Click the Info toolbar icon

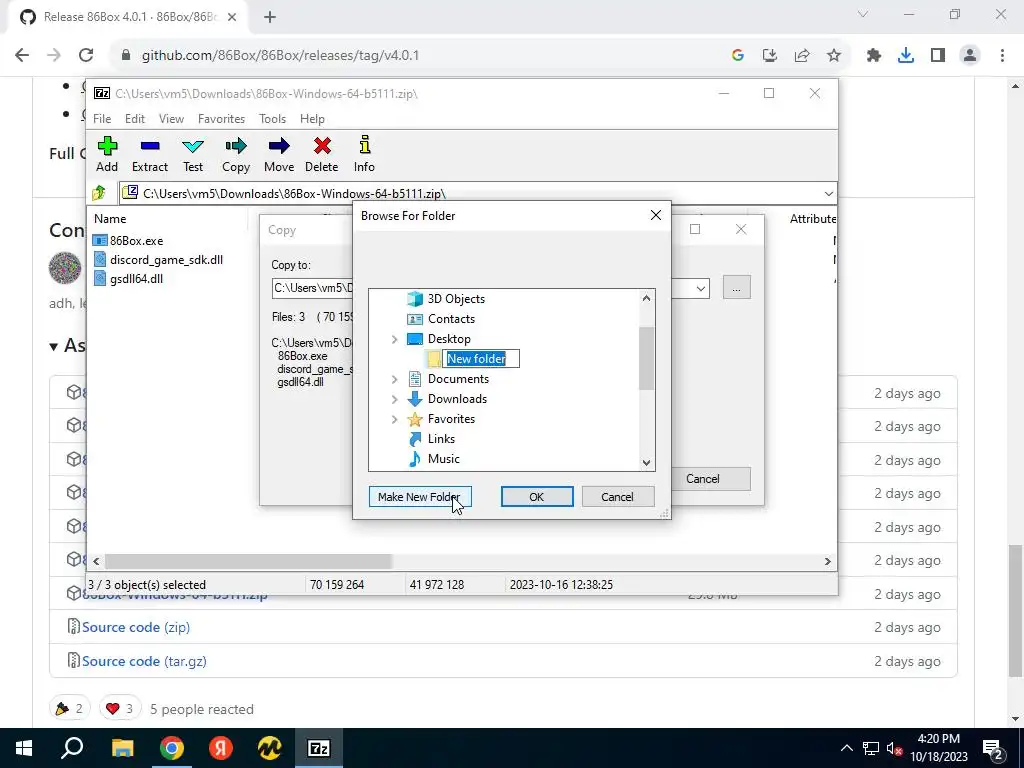pos(364,155)
